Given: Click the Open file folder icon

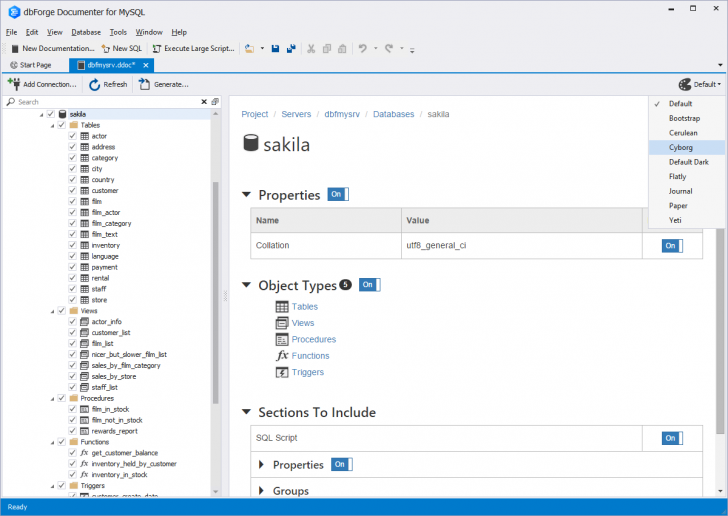Looking at the screenshot, I should click(250, 48).
